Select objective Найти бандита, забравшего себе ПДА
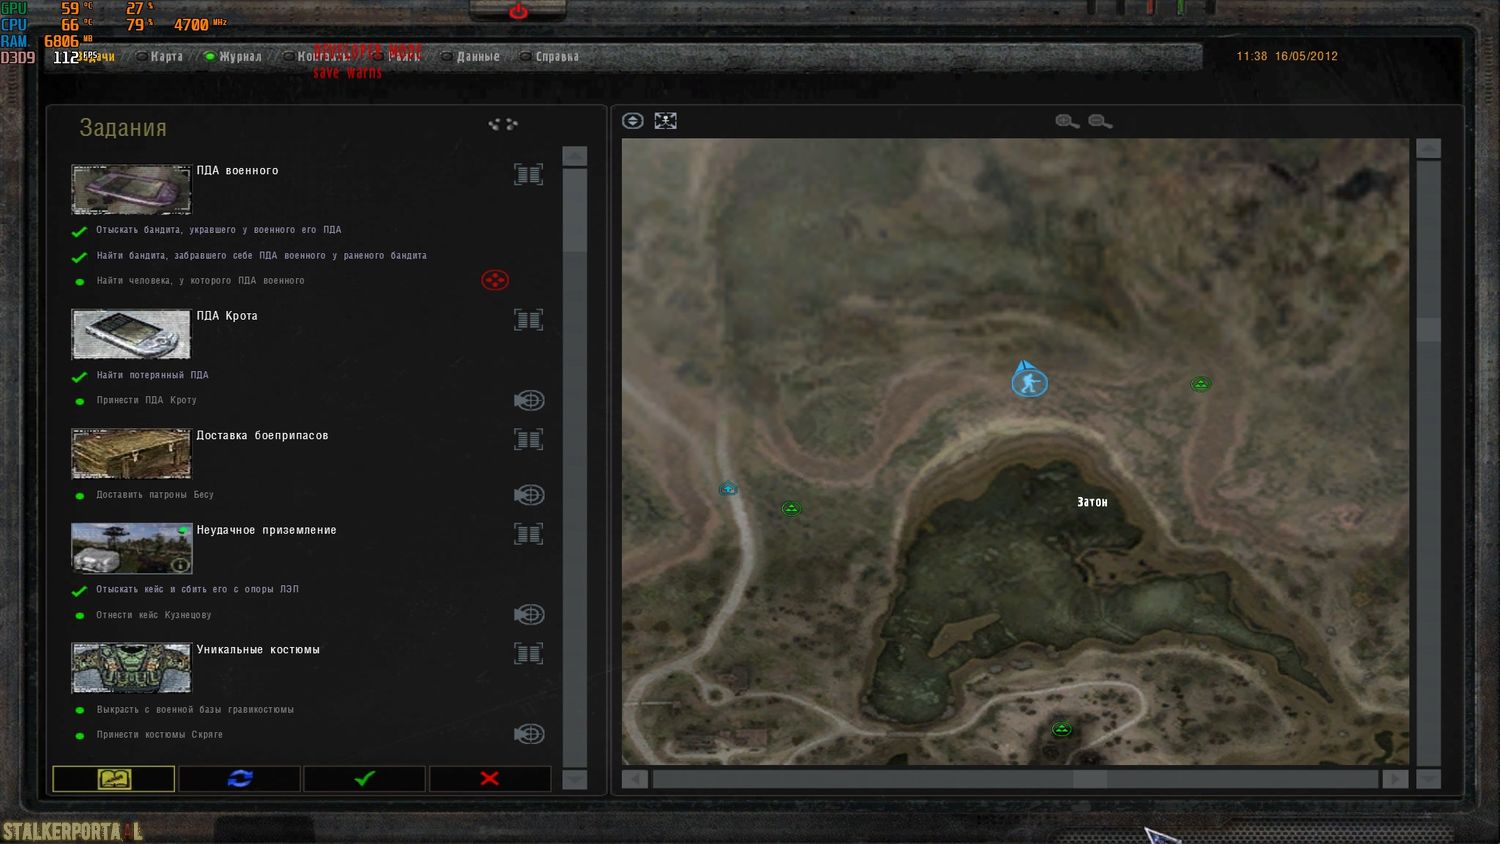 click(261, 256)
